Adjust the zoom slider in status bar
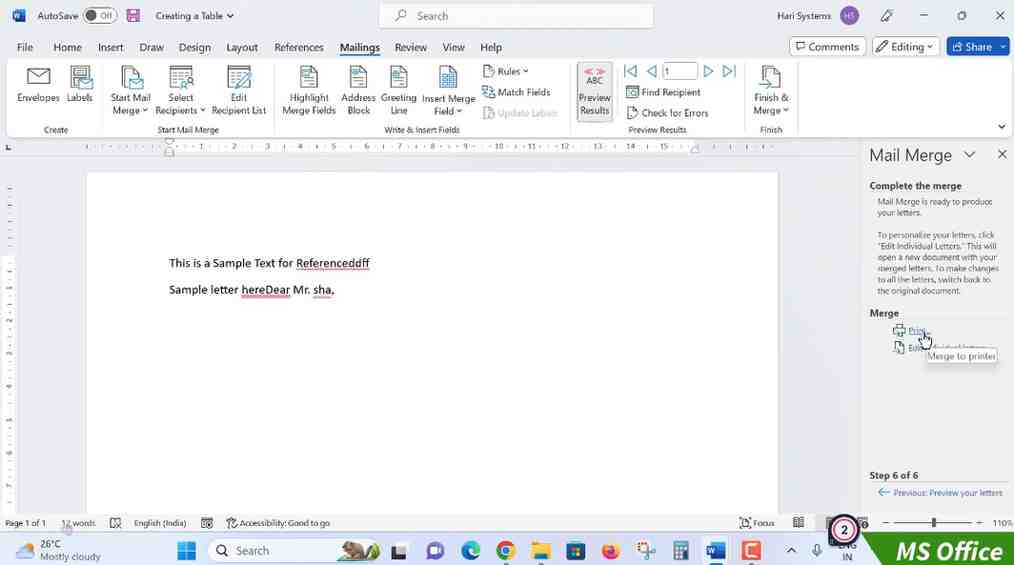Viewport: 1014px width, 565px height. coord(934,523)
